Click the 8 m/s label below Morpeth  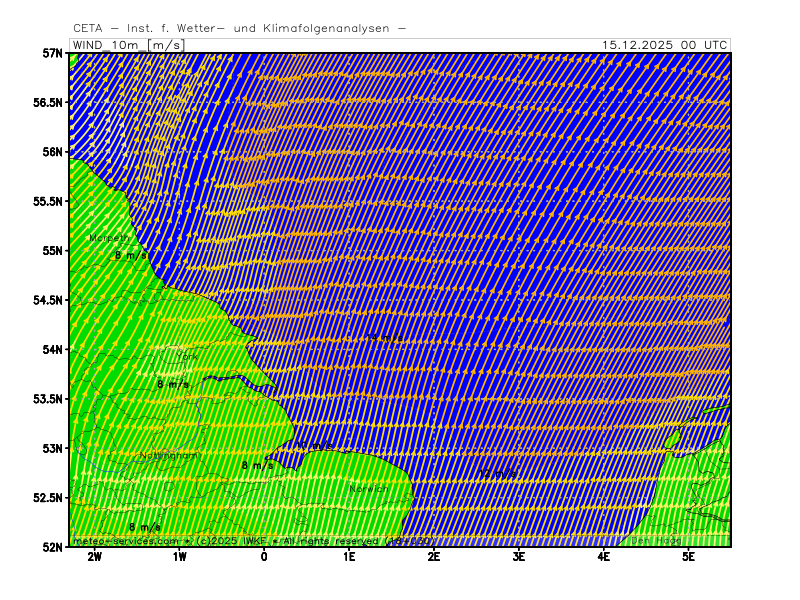tap(131, 255)
